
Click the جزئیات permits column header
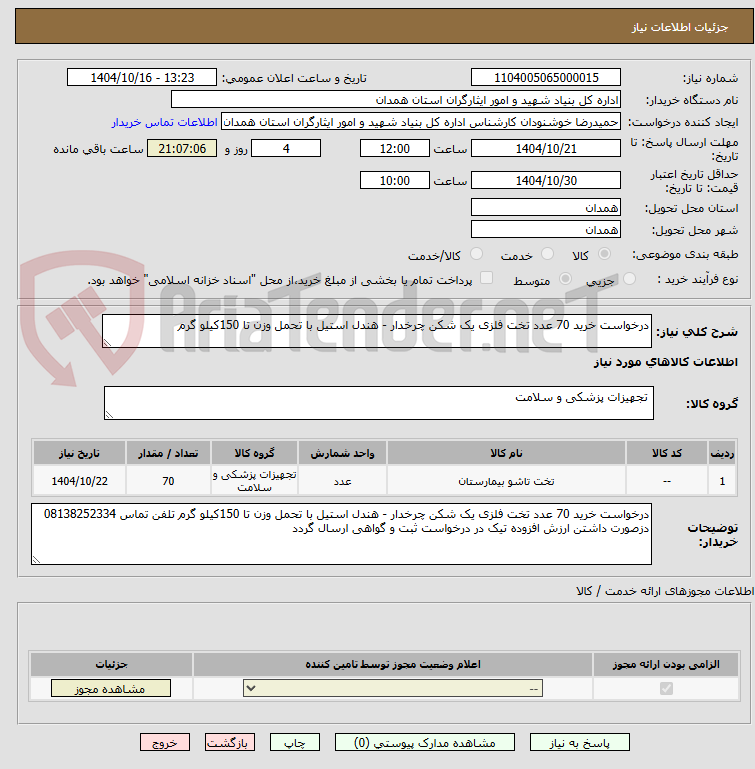pyautogui.click(x=111, y=664)
